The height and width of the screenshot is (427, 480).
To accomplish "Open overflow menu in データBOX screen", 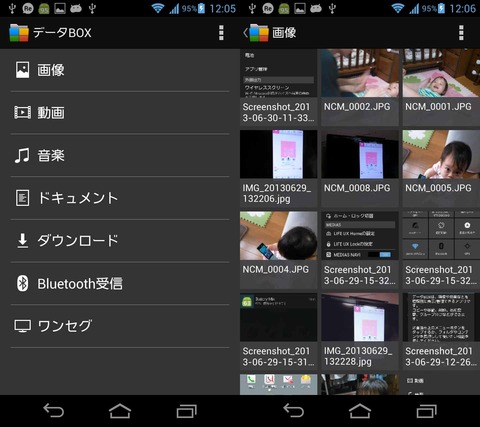I will pos(221,33).
